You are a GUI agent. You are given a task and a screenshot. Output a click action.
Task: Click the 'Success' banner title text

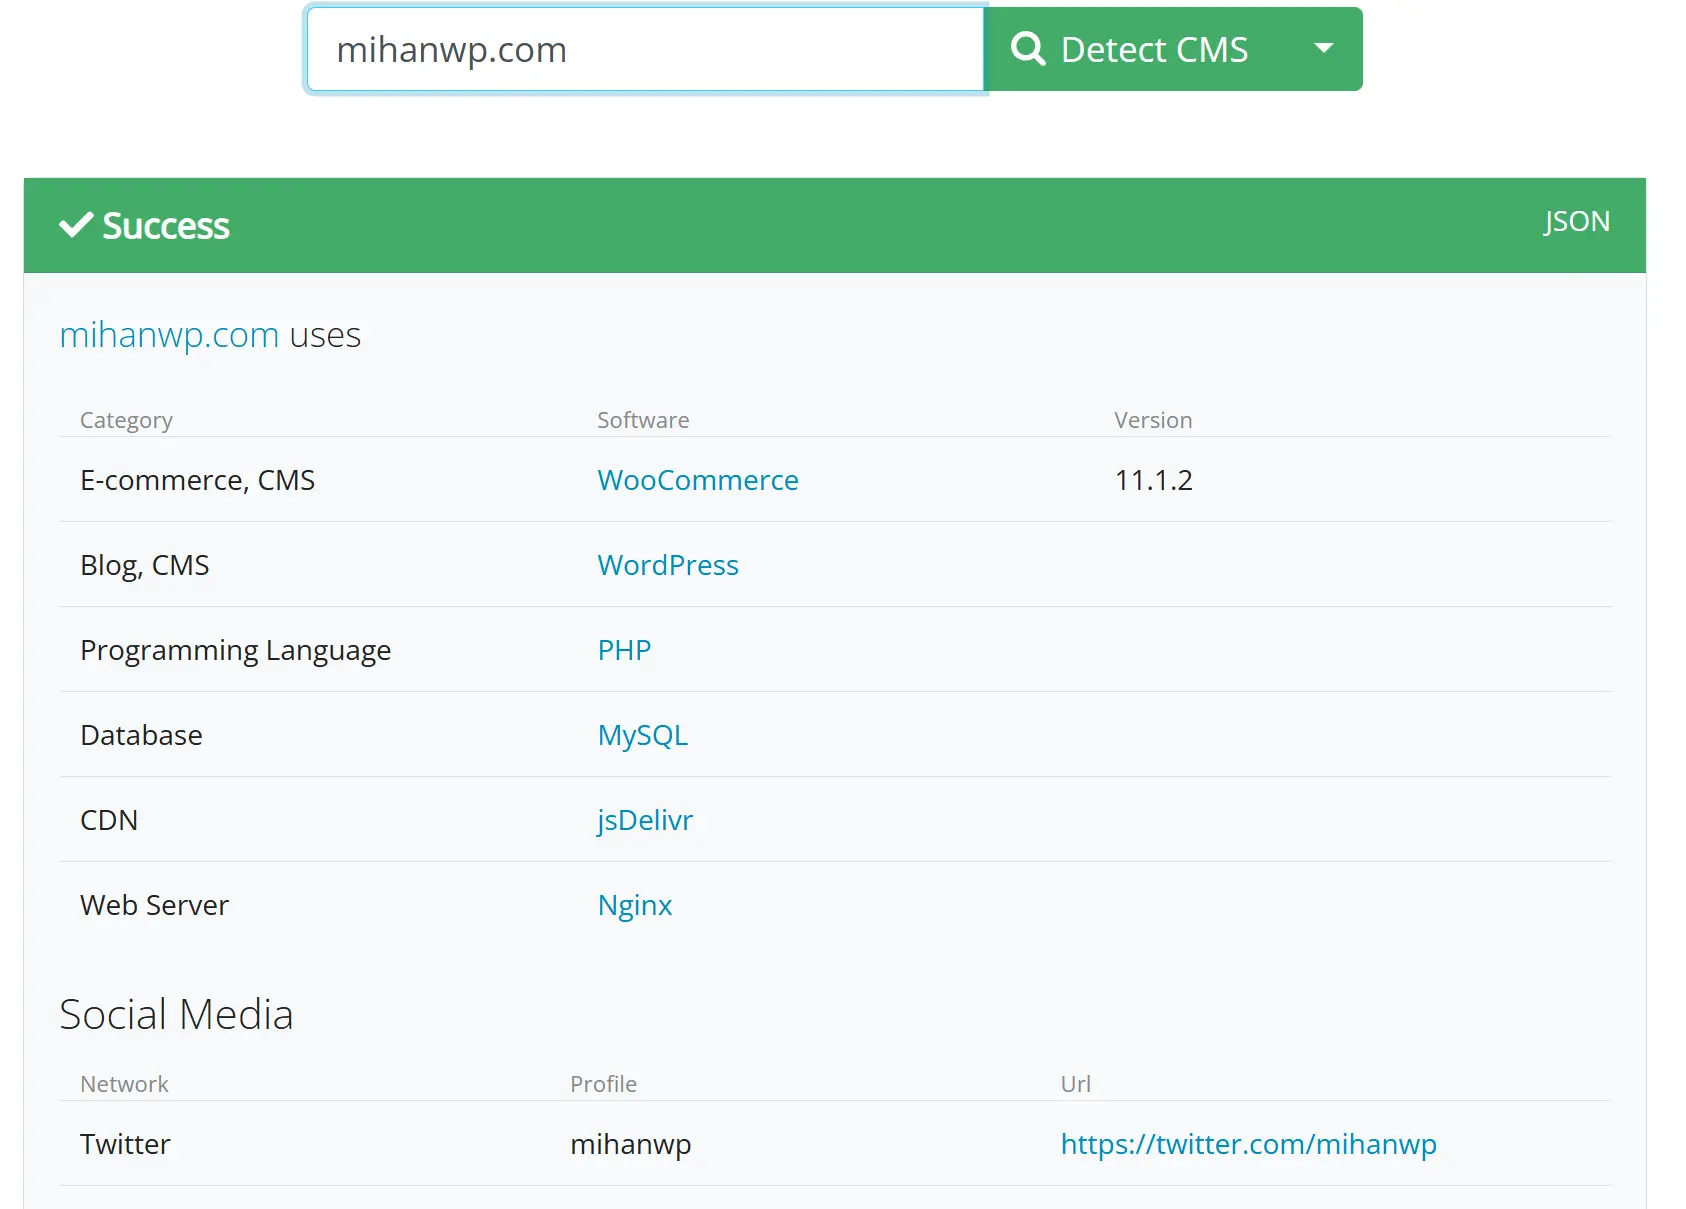tap(166, 226)
